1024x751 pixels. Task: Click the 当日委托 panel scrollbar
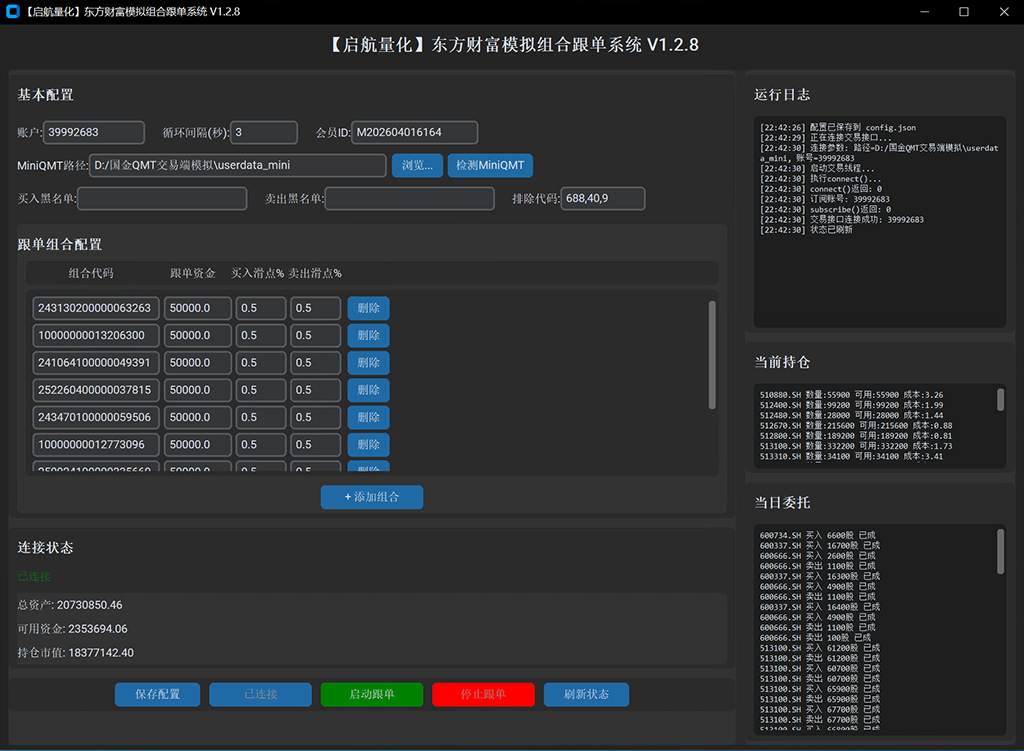(x=1000, y=552)
